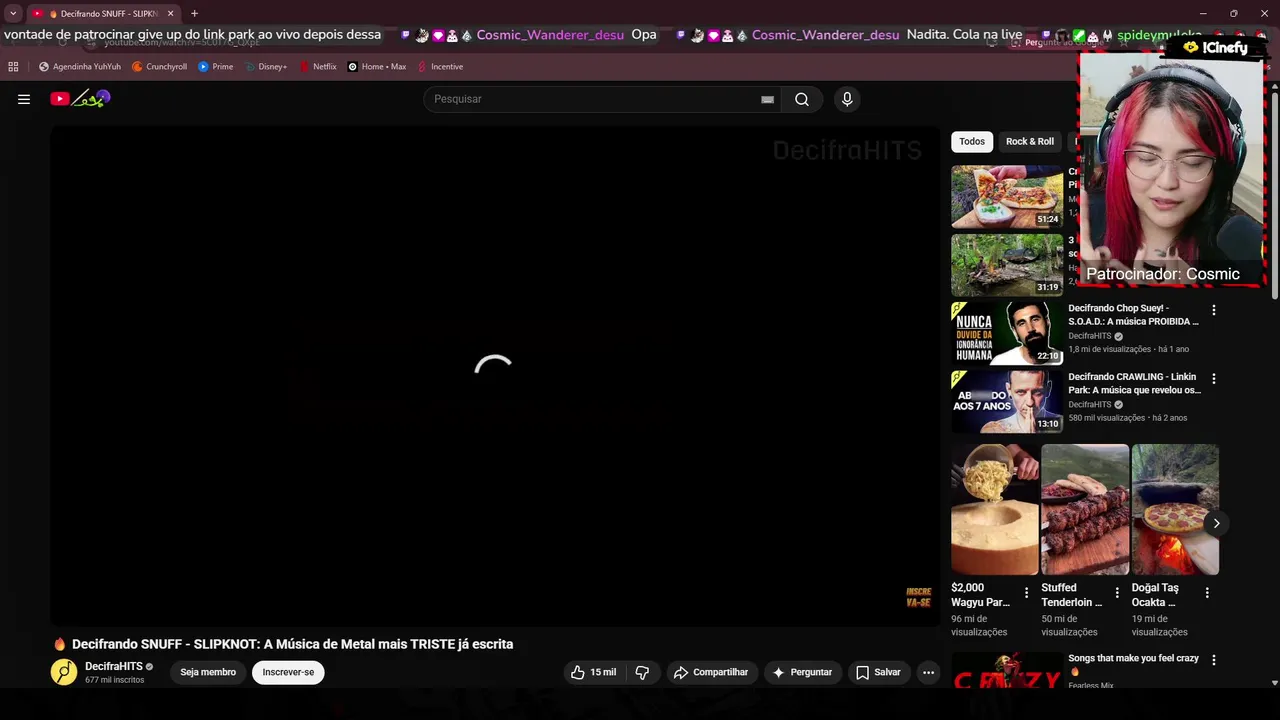The width and height of the screenshot is (1280, 720).
Task: Open Doğal Taş Ocakta pizza short thumbnail
Action: click(x=1175, y=509)
